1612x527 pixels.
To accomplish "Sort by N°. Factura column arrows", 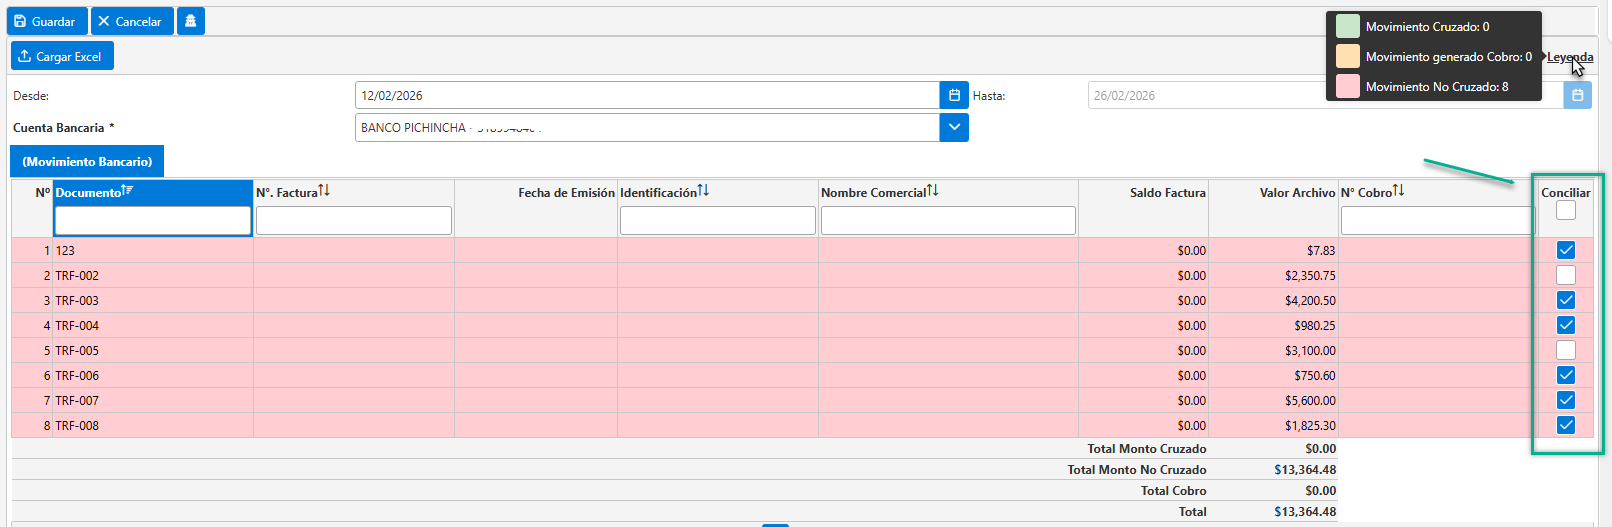I will (324, 191).
